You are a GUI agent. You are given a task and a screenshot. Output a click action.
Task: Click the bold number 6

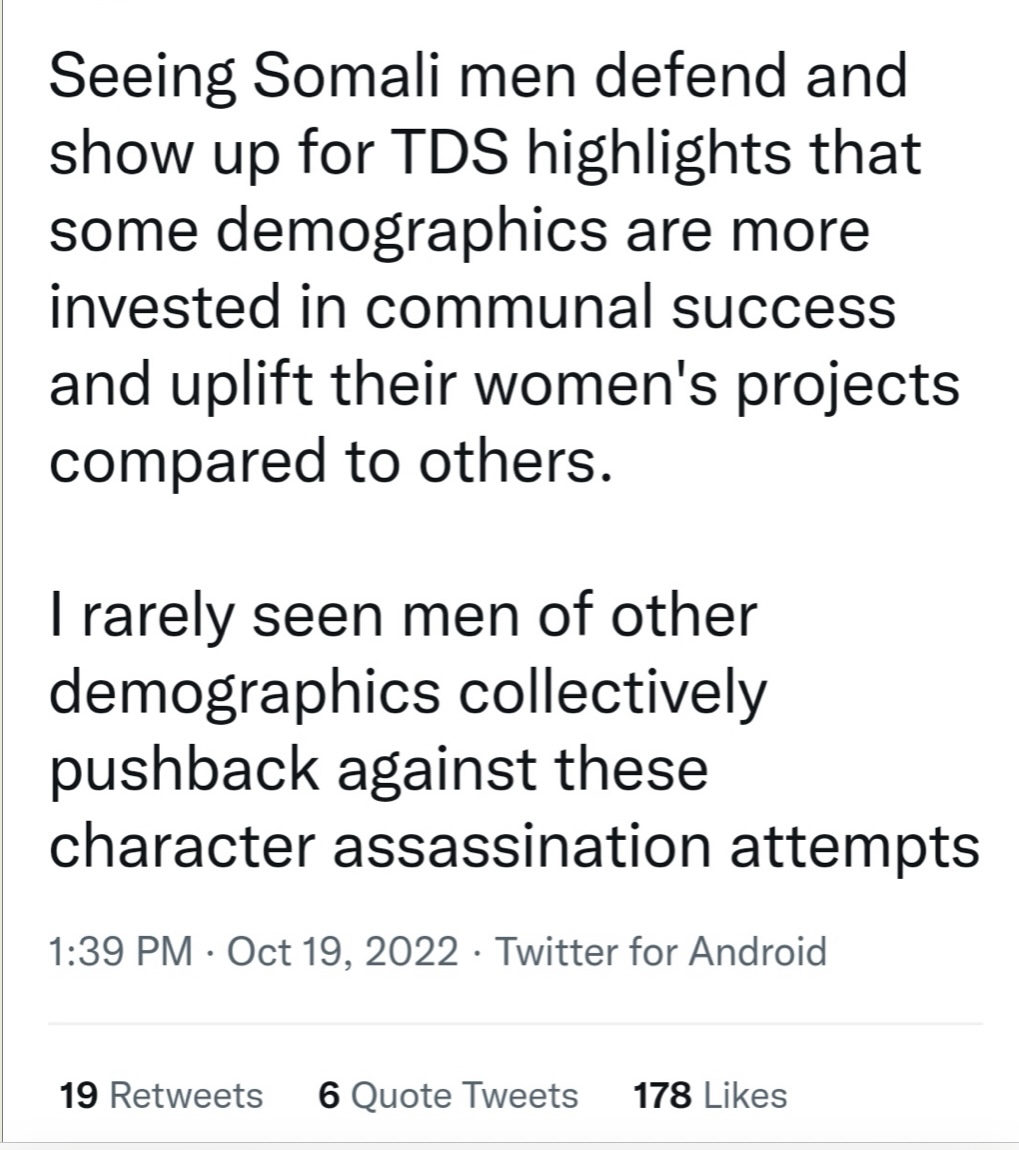[x=329, y=1095]
